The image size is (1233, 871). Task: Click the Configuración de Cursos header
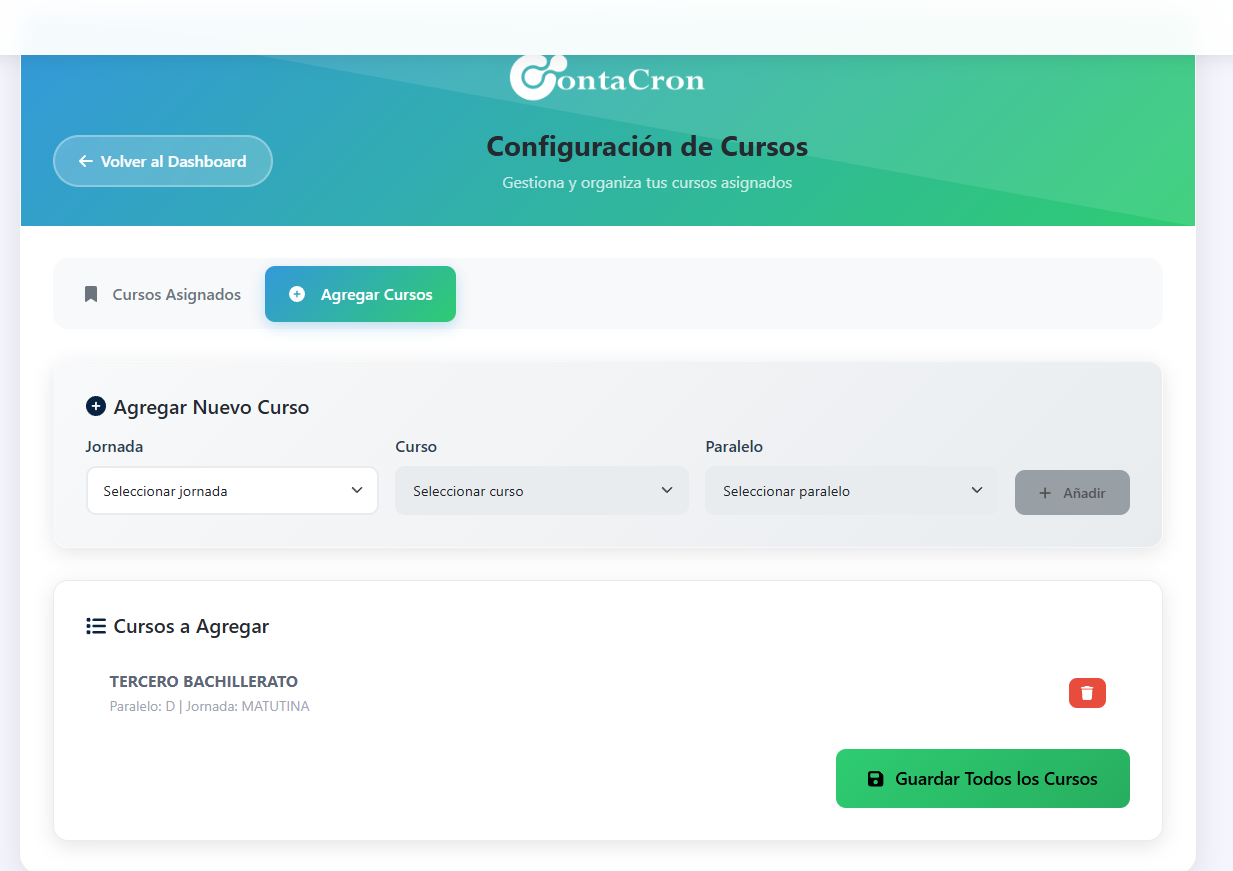click(647, 146)
